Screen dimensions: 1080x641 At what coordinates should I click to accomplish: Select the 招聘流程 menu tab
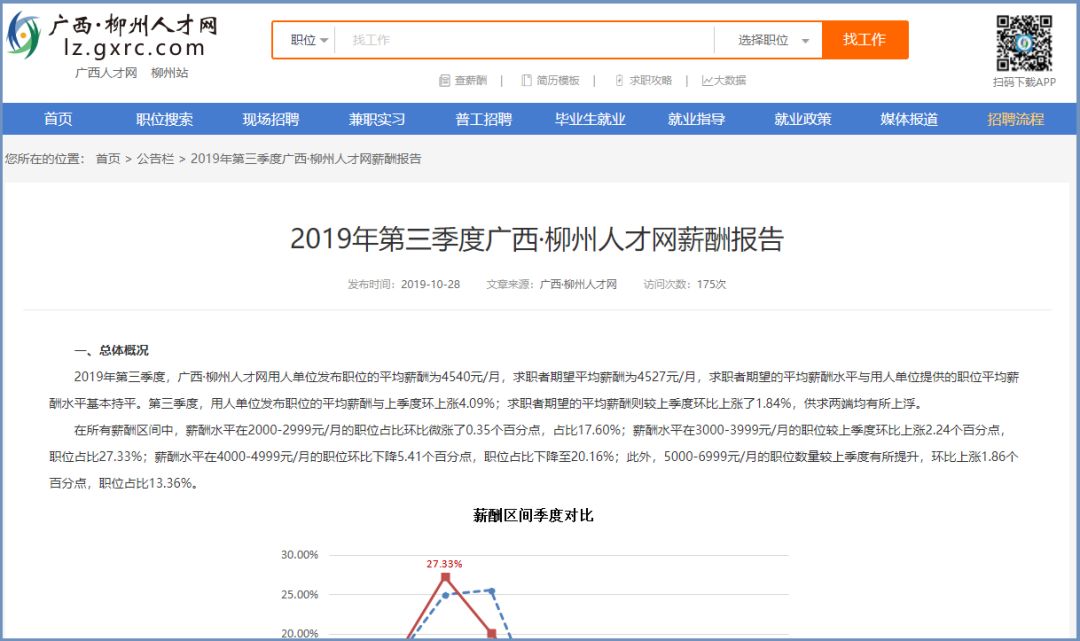tap(1014, 118)
